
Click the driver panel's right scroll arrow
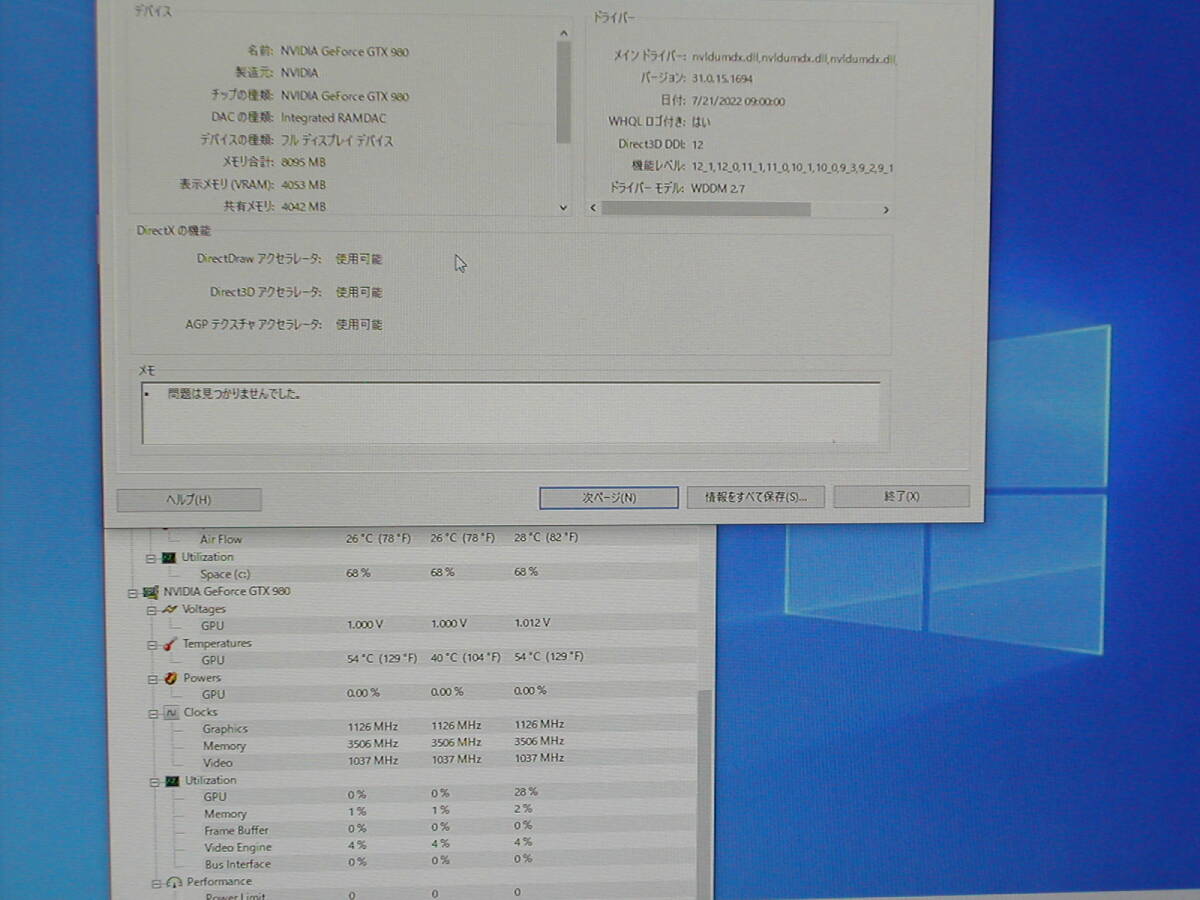coord(885,210)
